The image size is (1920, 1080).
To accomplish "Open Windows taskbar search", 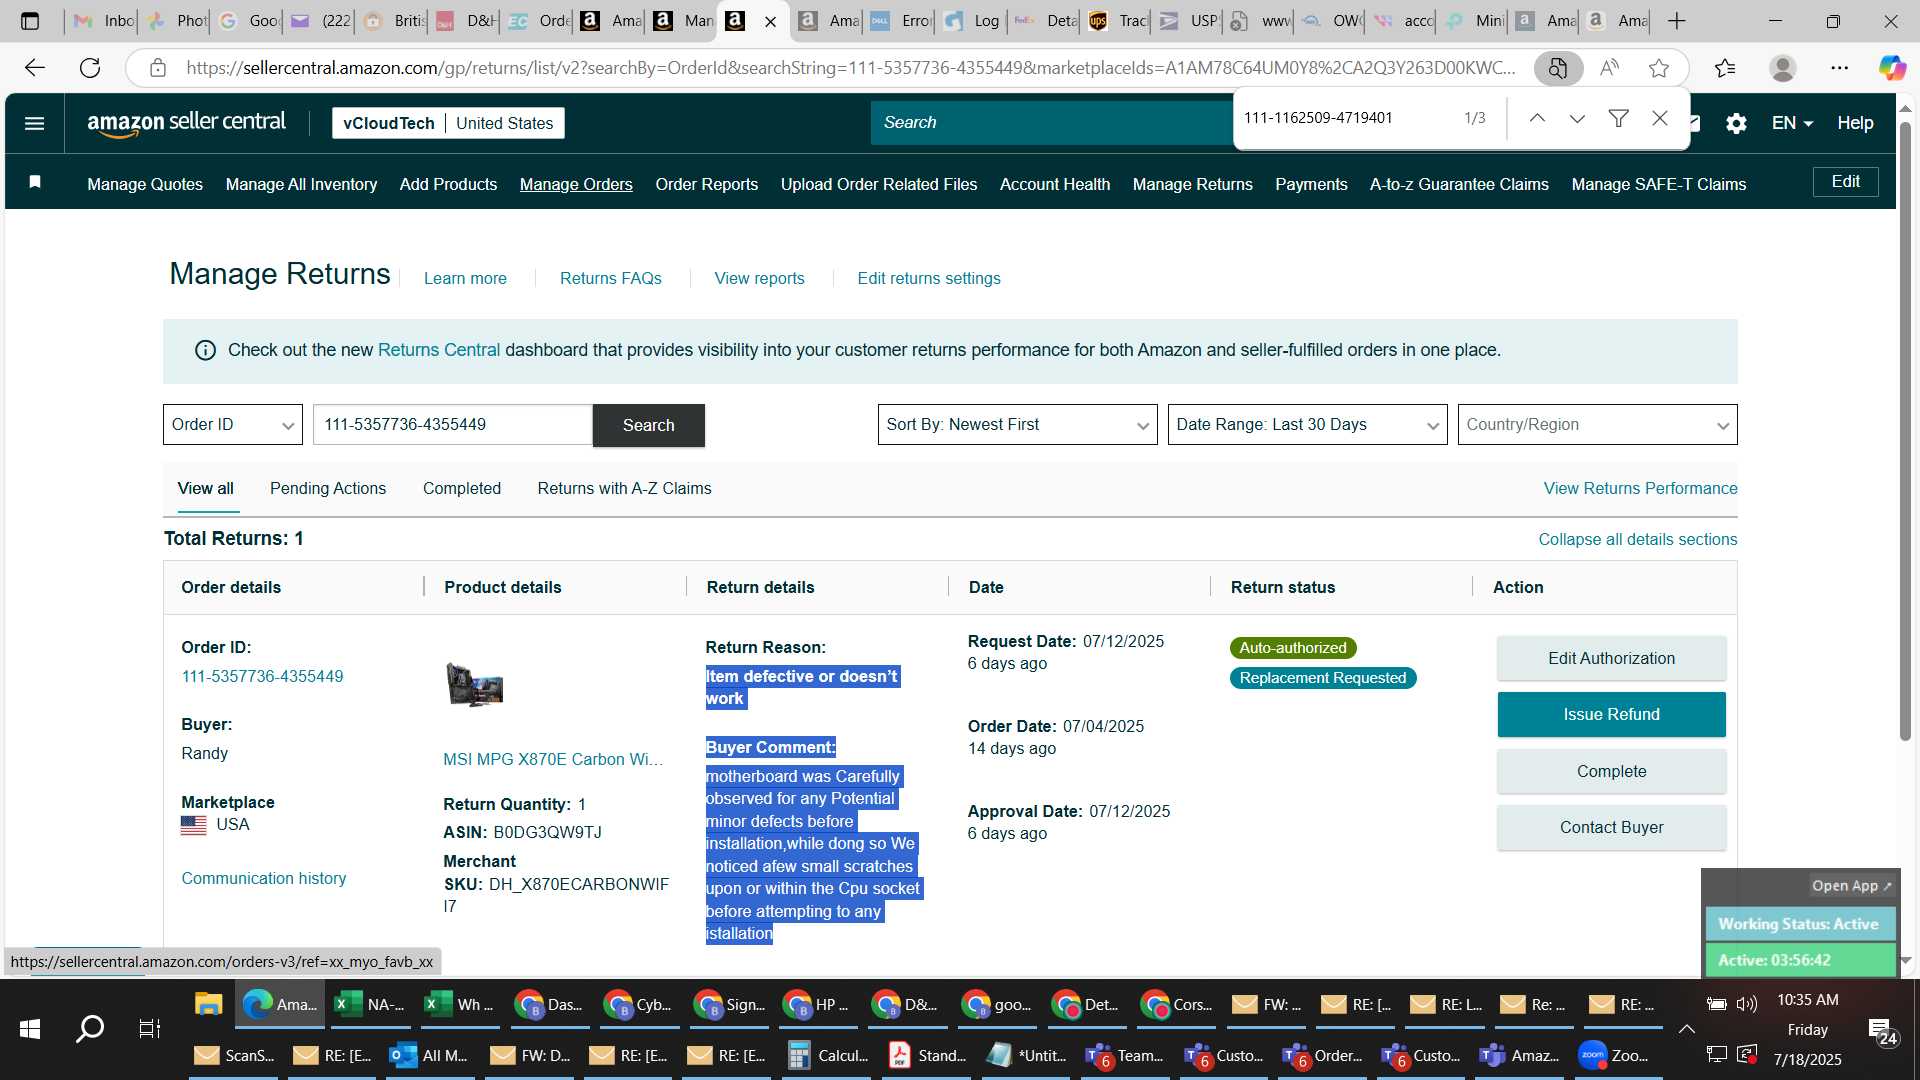I will coord(90,1028).
